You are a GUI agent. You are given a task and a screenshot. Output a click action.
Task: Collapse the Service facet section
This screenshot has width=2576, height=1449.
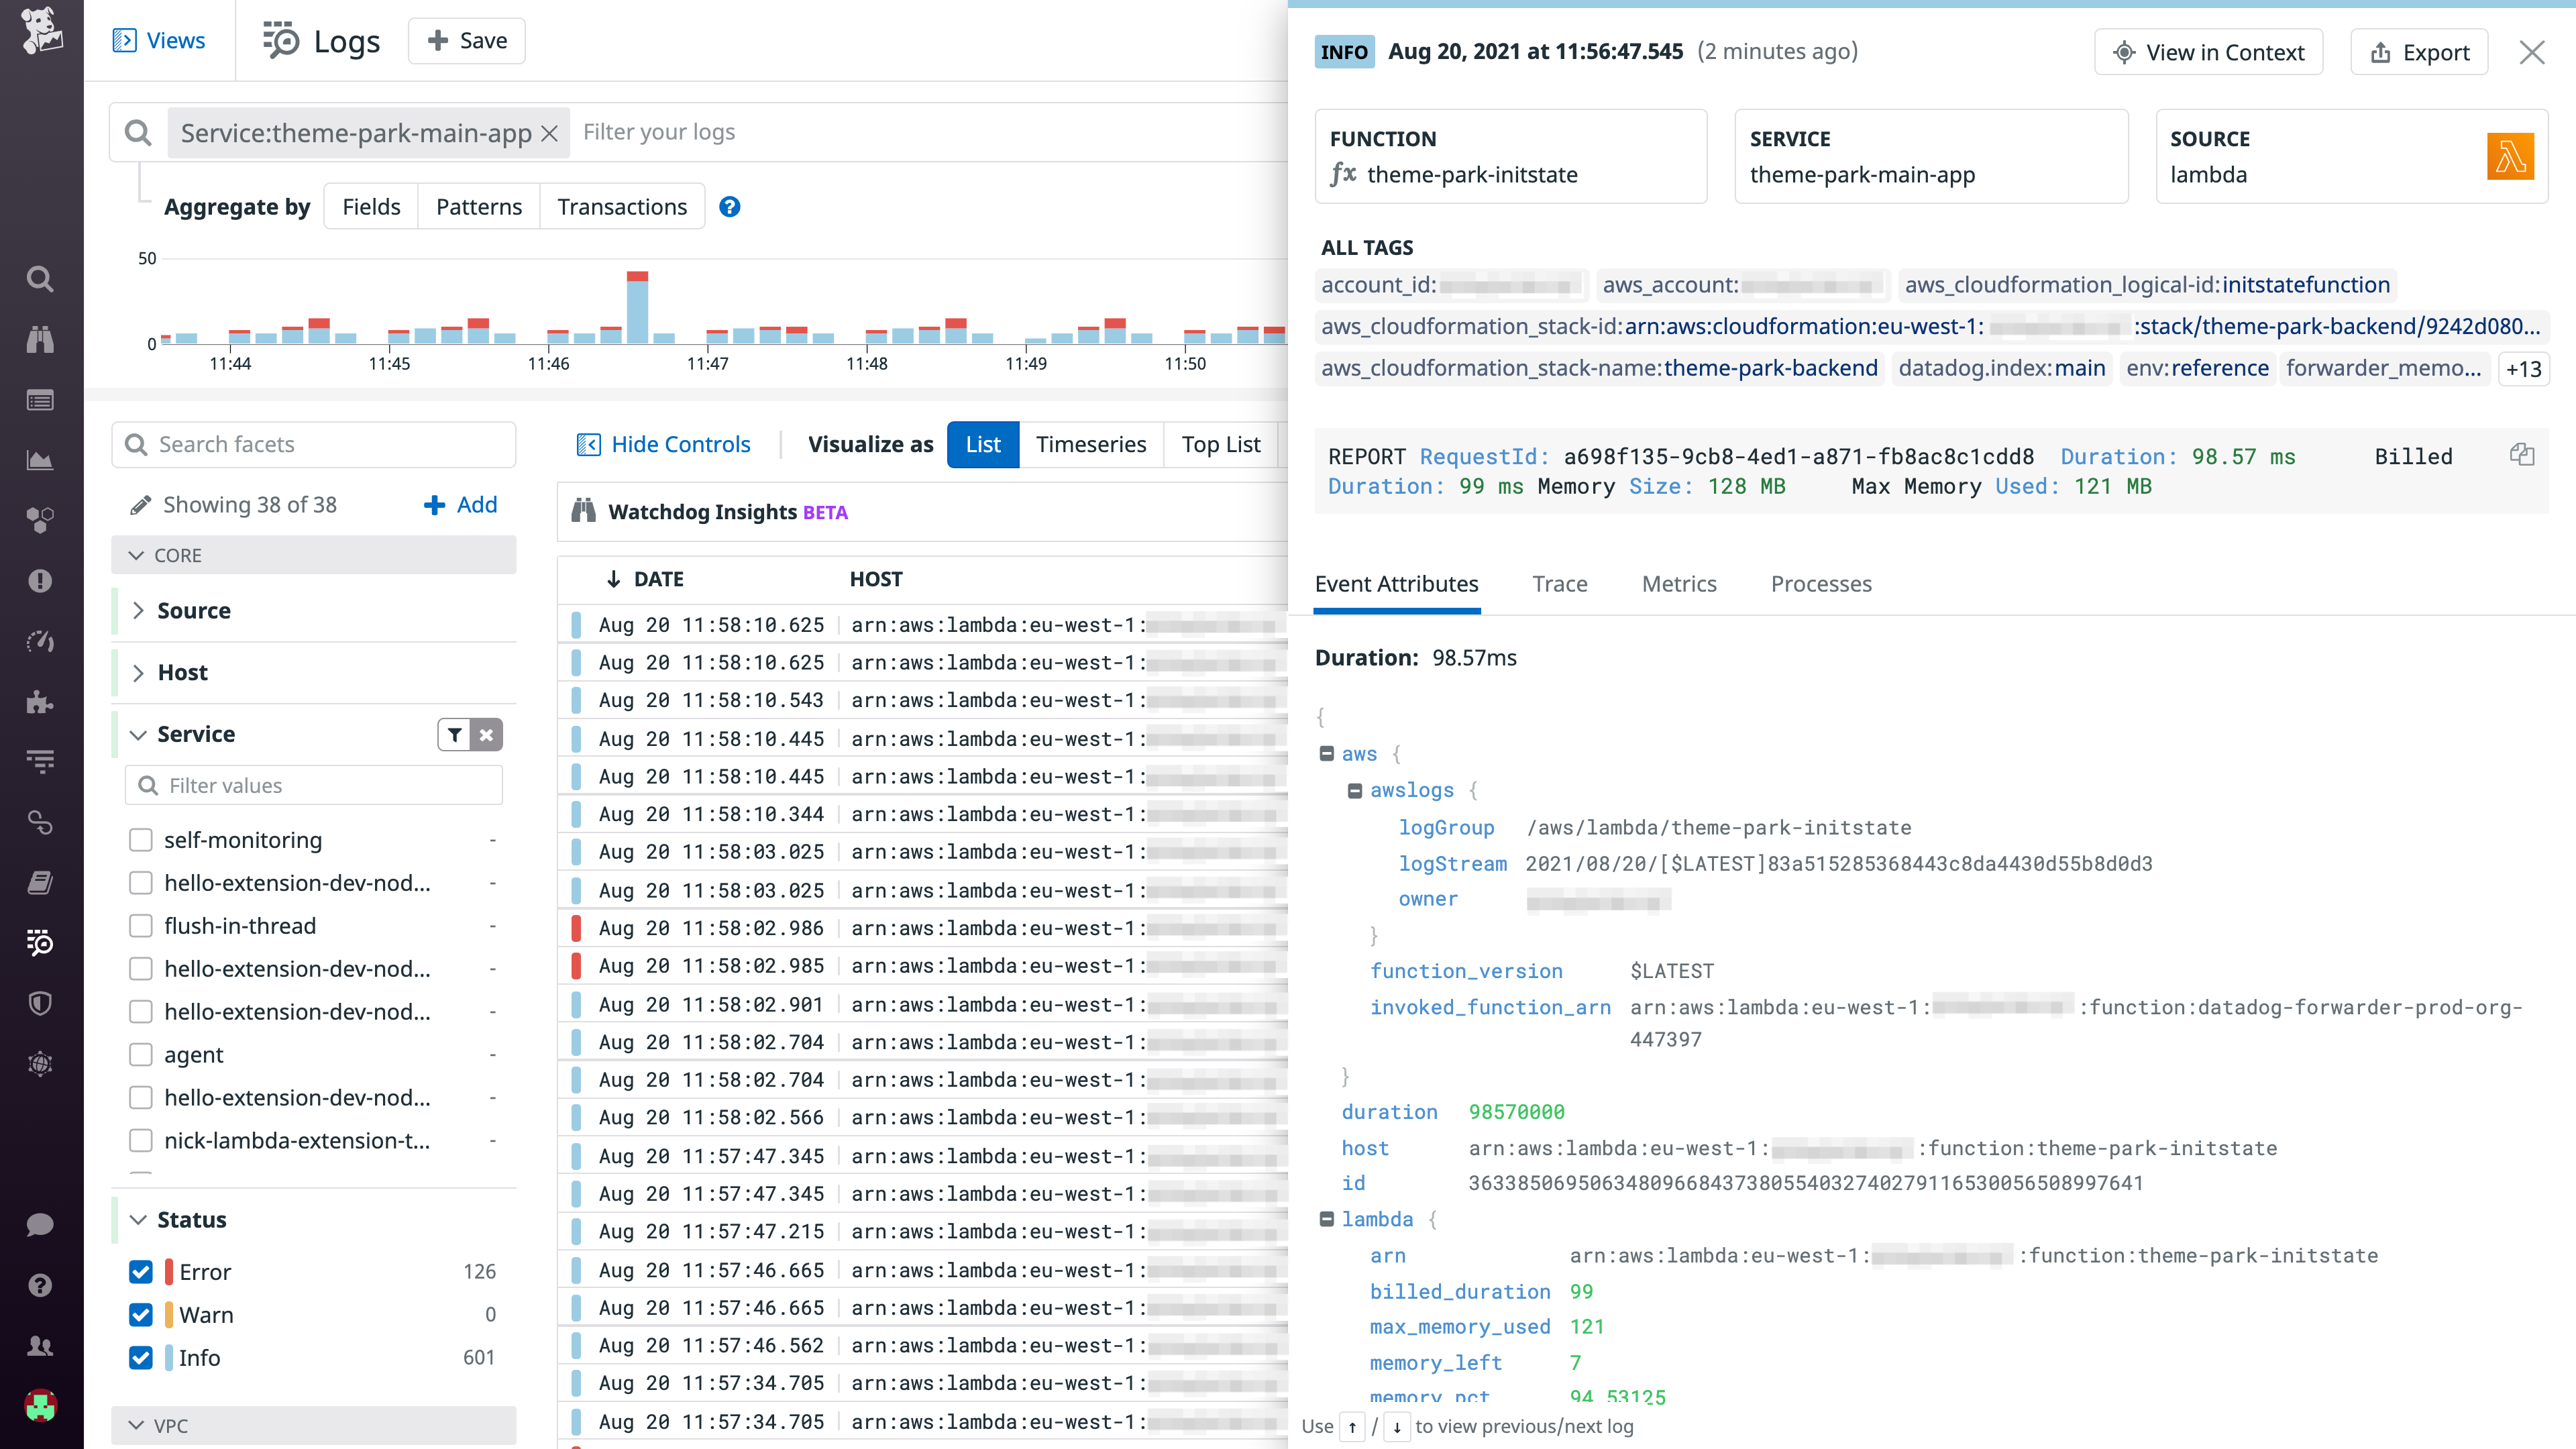(x=138, y=734)
